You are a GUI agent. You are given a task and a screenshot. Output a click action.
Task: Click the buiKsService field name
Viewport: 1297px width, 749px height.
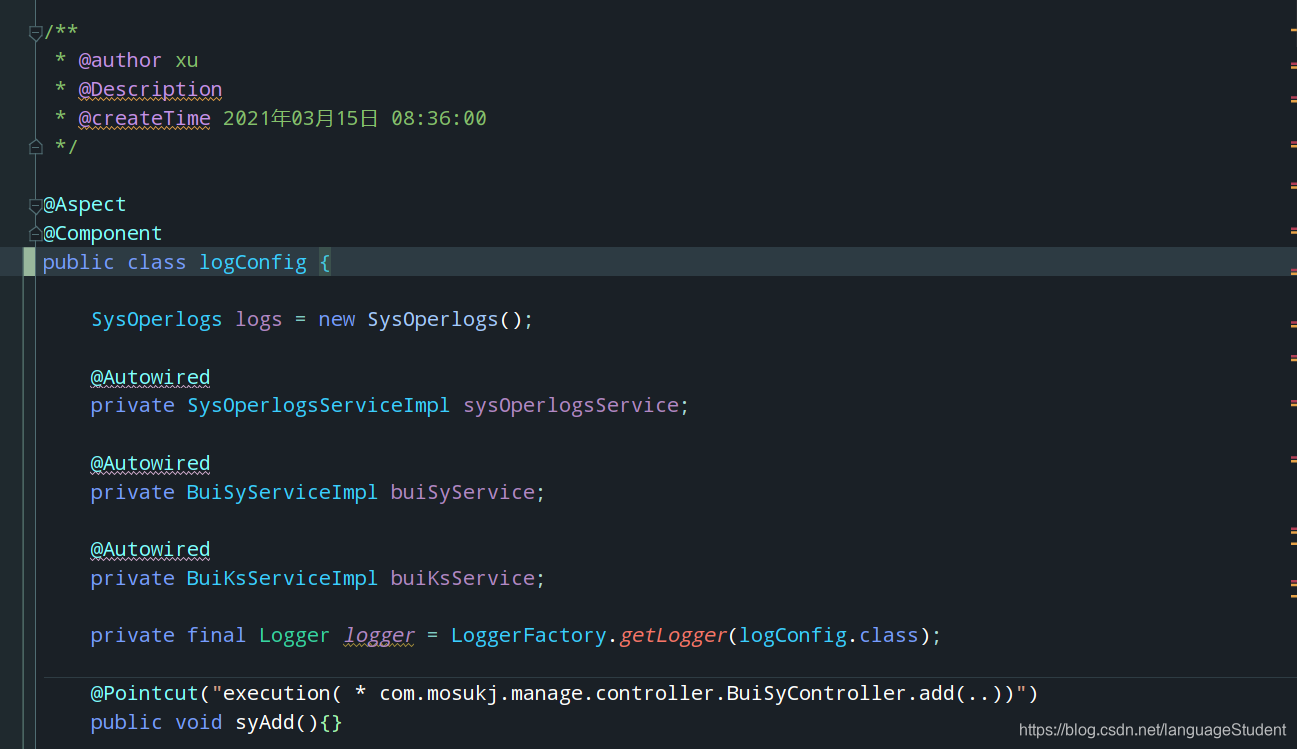pos(463,578)
